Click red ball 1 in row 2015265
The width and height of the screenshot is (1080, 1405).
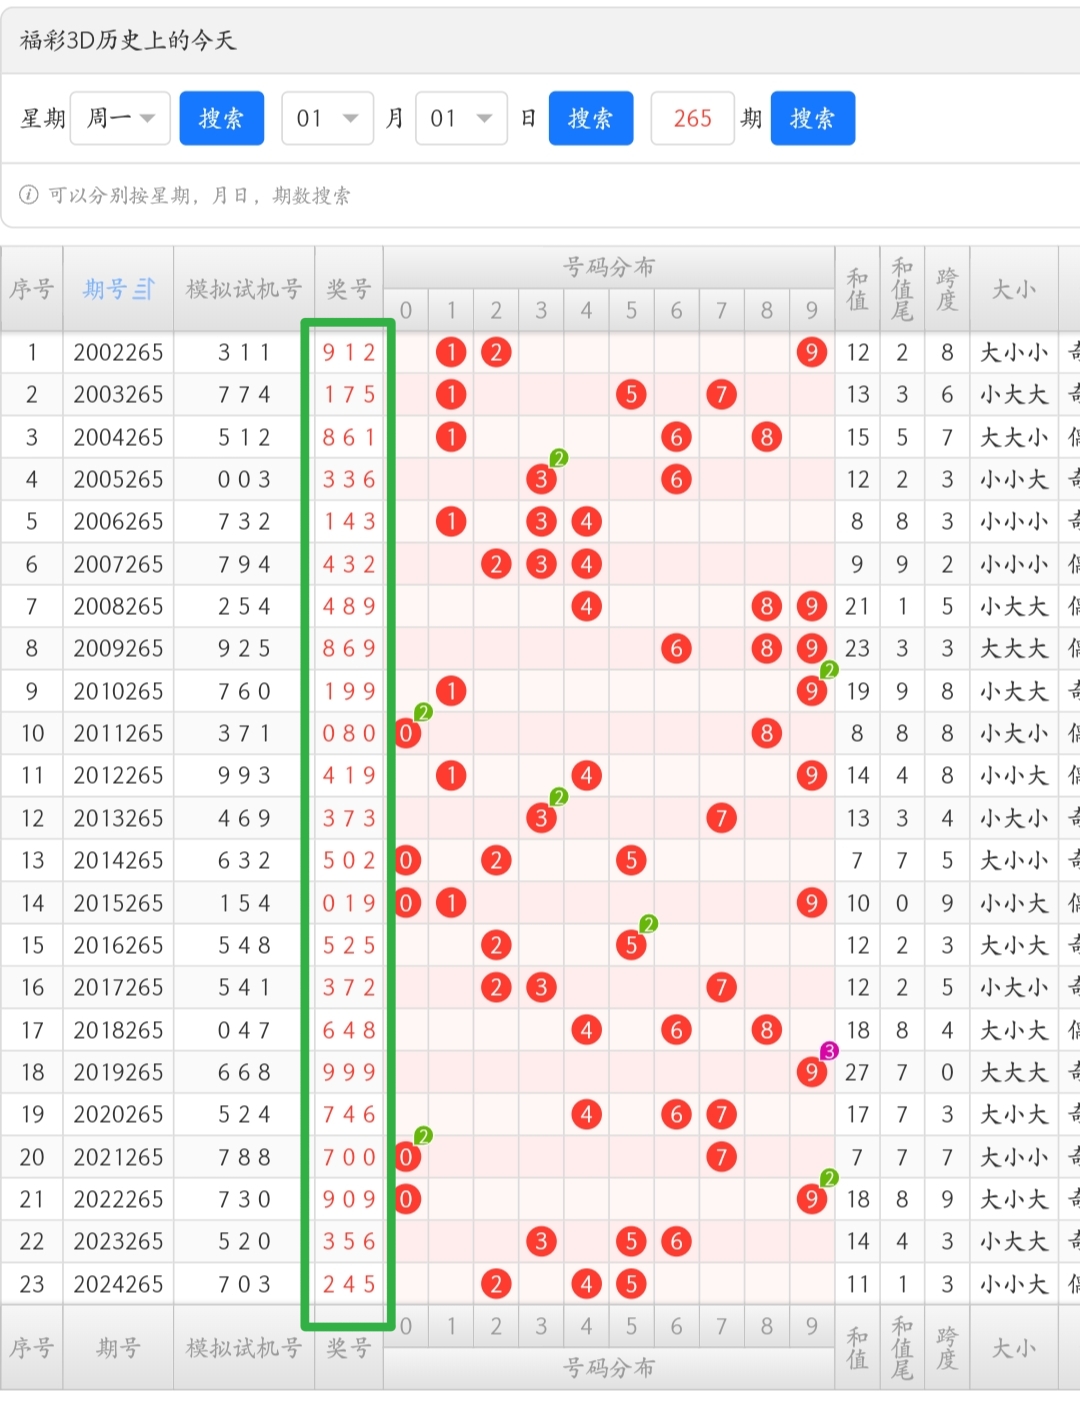(x=451, y=903)
